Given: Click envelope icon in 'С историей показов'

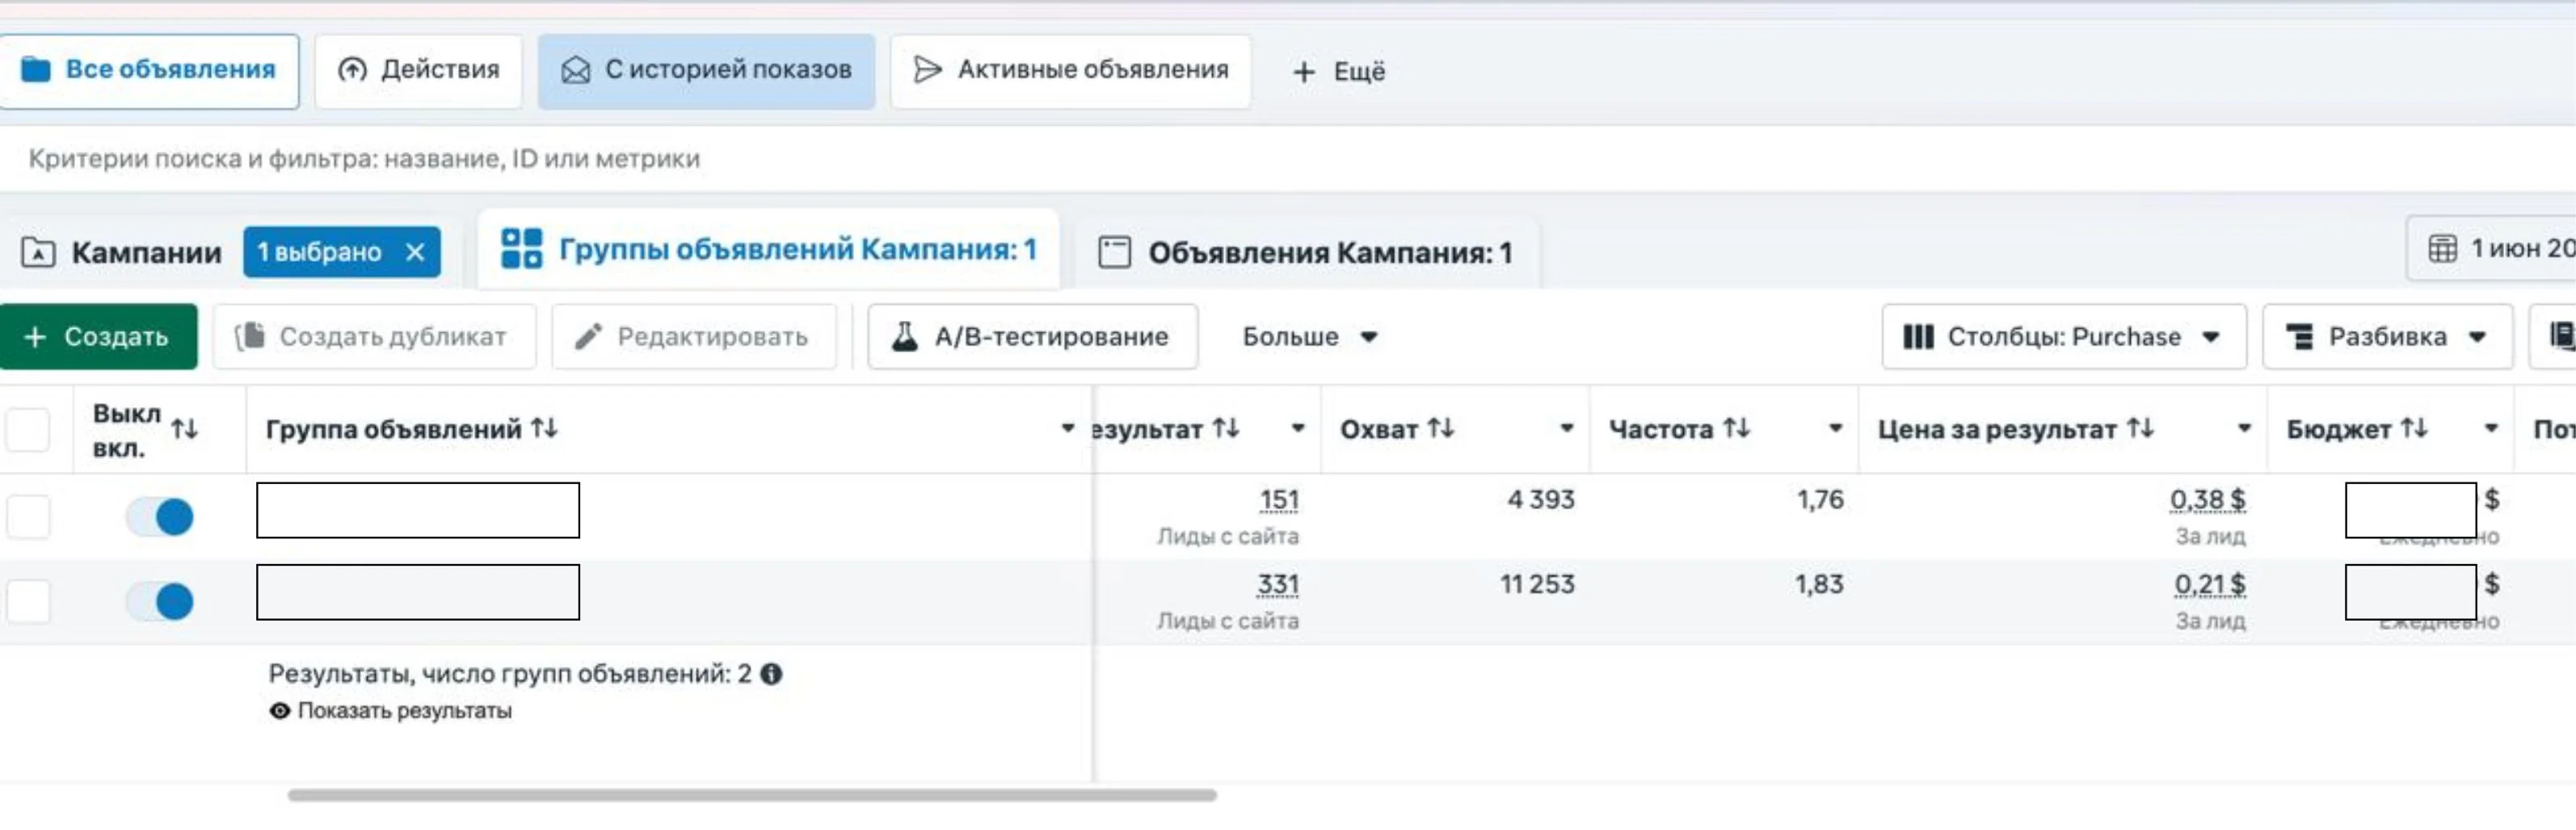Looking at the screenshot, I should coord(575,70).
